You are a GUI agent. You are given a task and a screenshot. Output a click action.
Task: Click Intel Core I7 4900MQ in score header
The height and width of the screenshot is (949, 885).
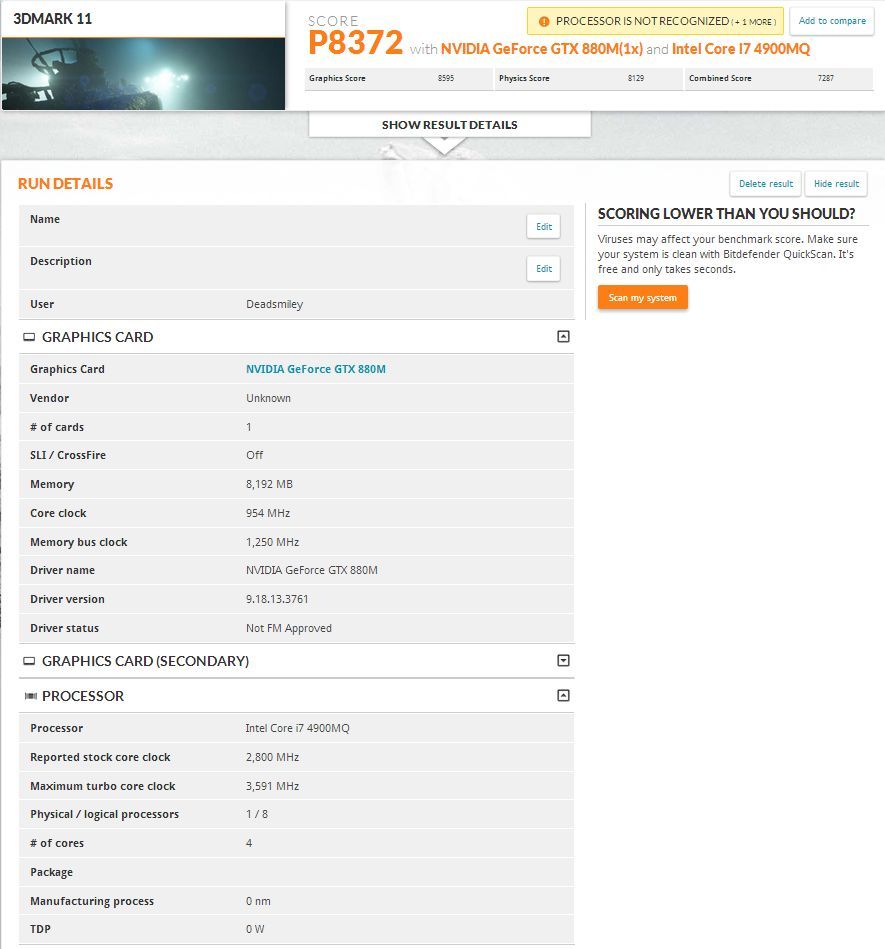(741, 49)
